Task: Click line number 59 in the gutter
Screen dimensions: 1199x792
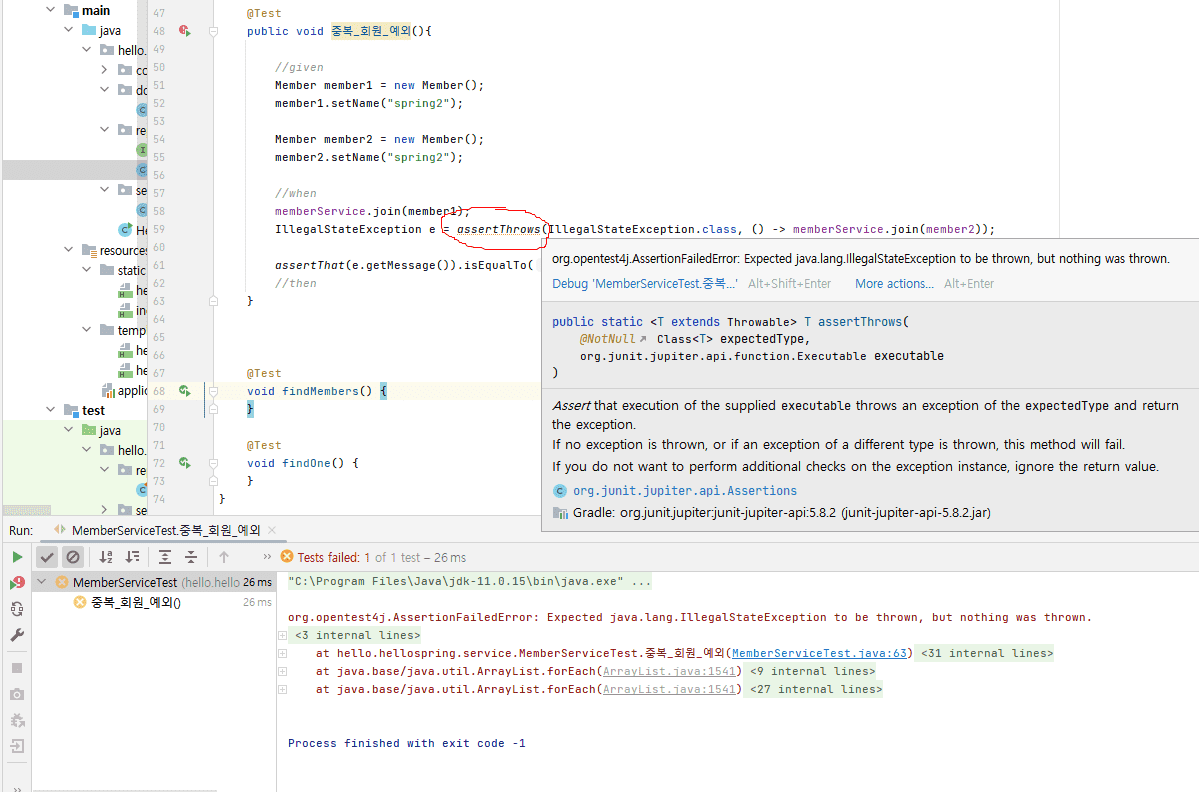Action: [x=158, y=229]
